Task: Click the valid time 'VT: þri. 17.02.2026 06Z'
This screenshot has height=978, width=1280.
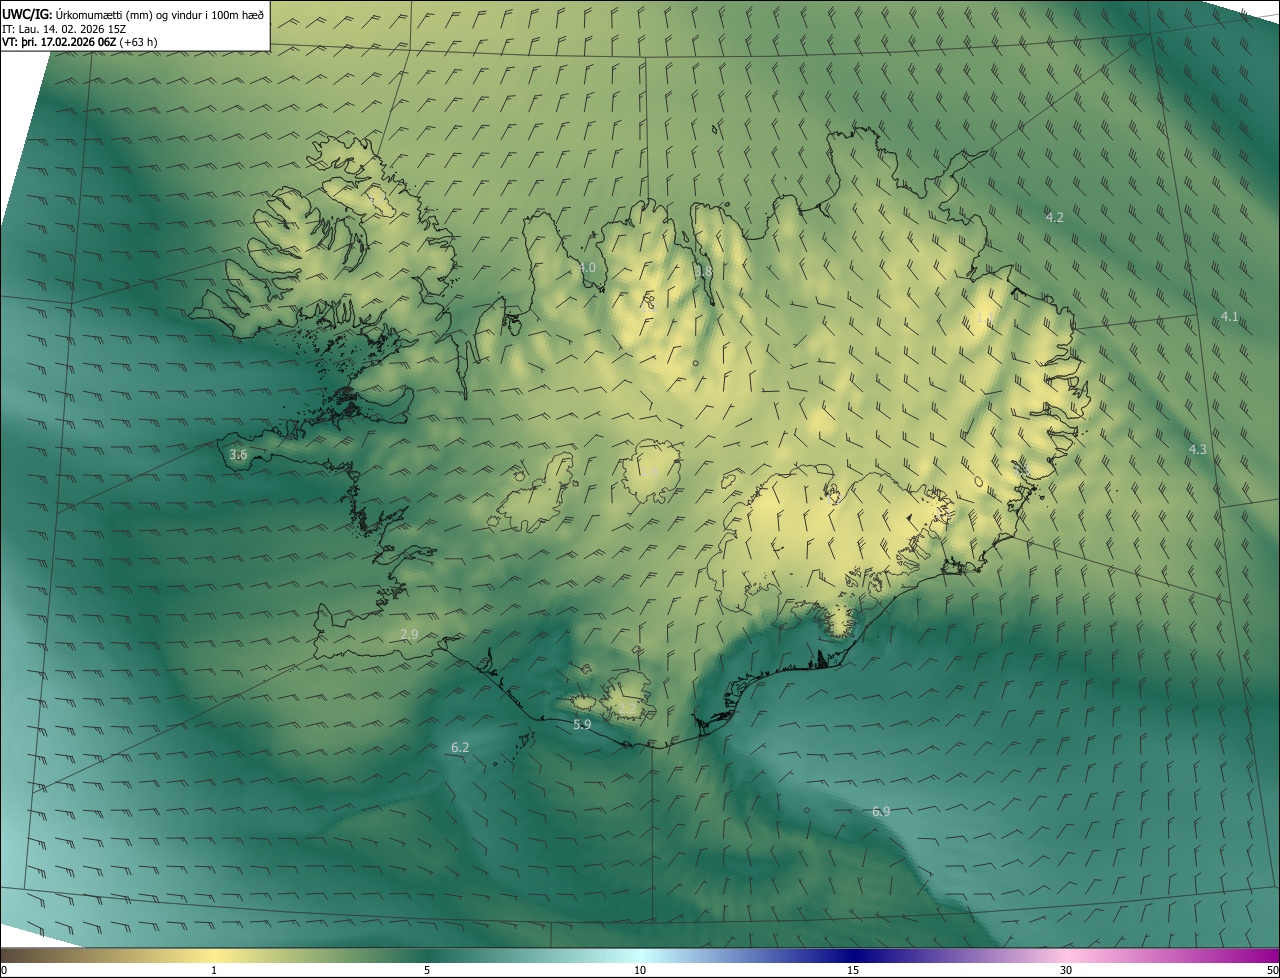Action: [59, 42]
